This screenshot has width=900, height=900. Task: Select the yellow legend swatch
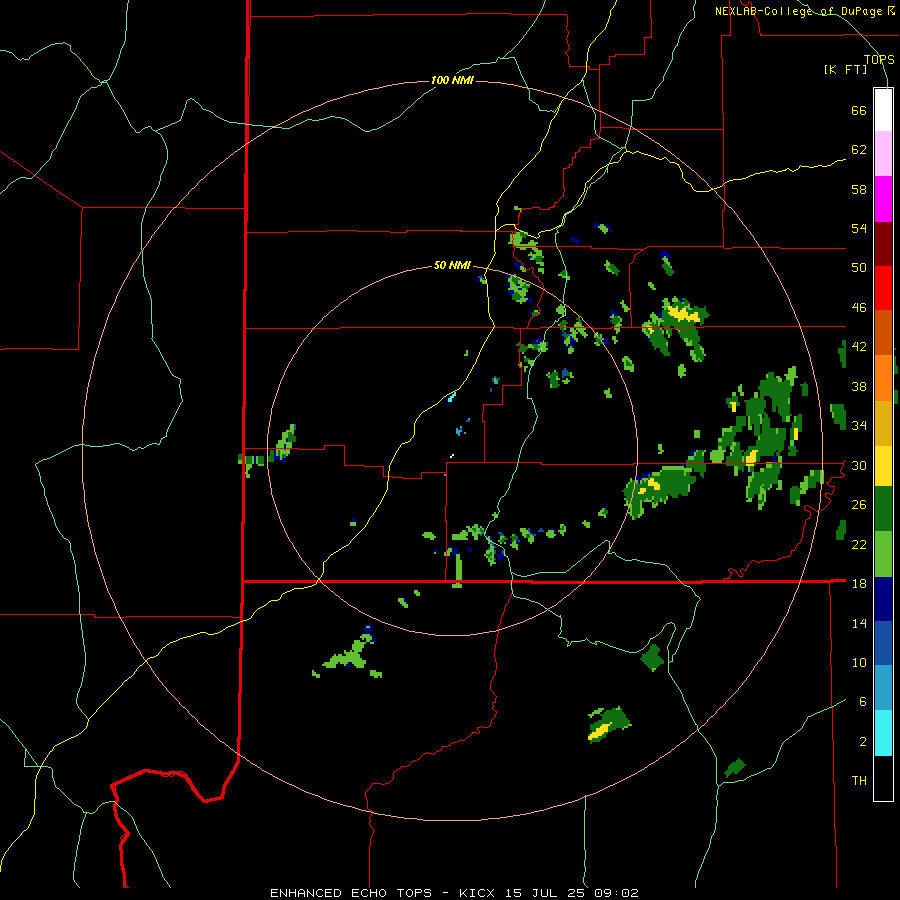click(x=883, y=466)
